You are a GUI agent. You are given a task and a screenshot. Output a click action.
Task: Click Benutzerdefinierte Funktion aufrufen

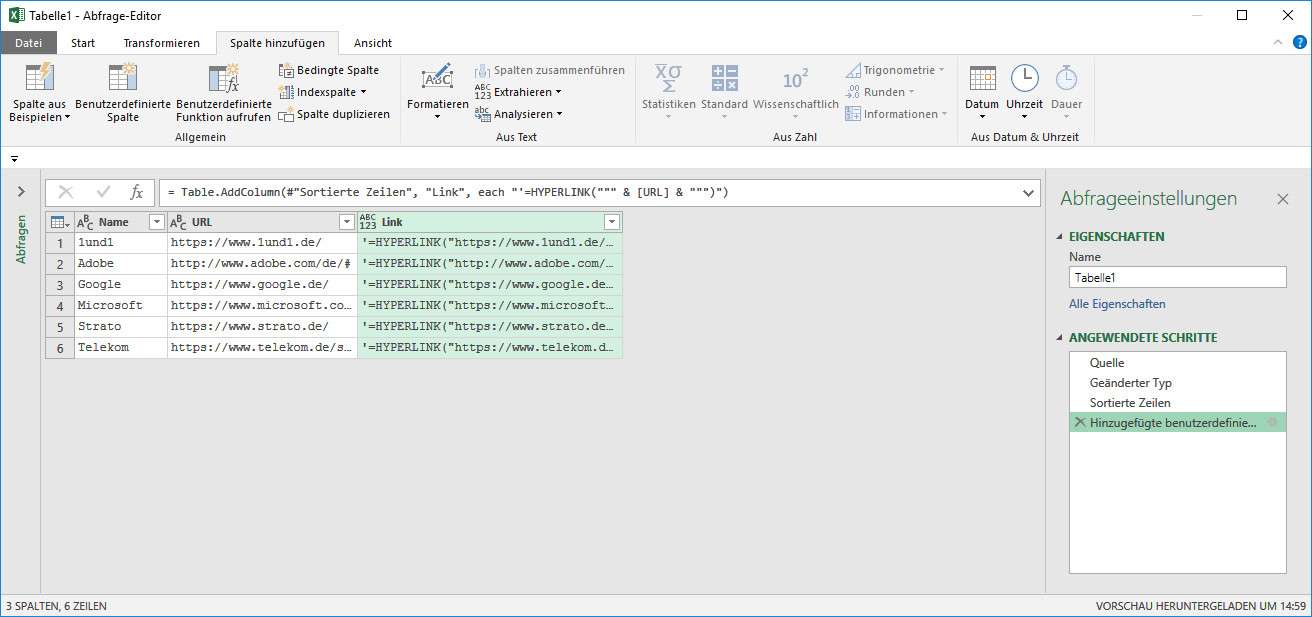click(224, 93)
